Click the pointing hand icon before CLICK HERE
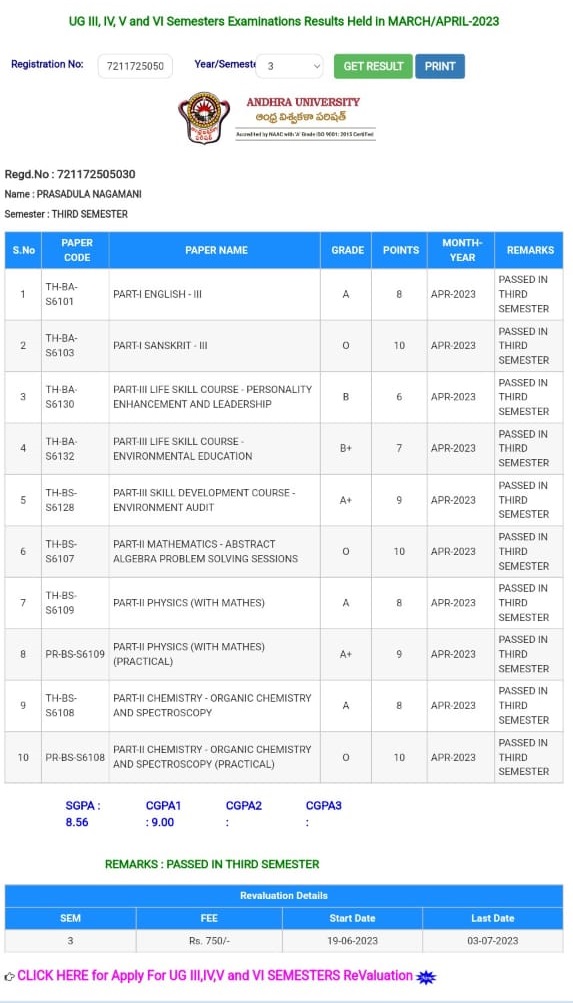Viewport: 573px width, 1003px height. pyautogui.click(x=10, y=976)
